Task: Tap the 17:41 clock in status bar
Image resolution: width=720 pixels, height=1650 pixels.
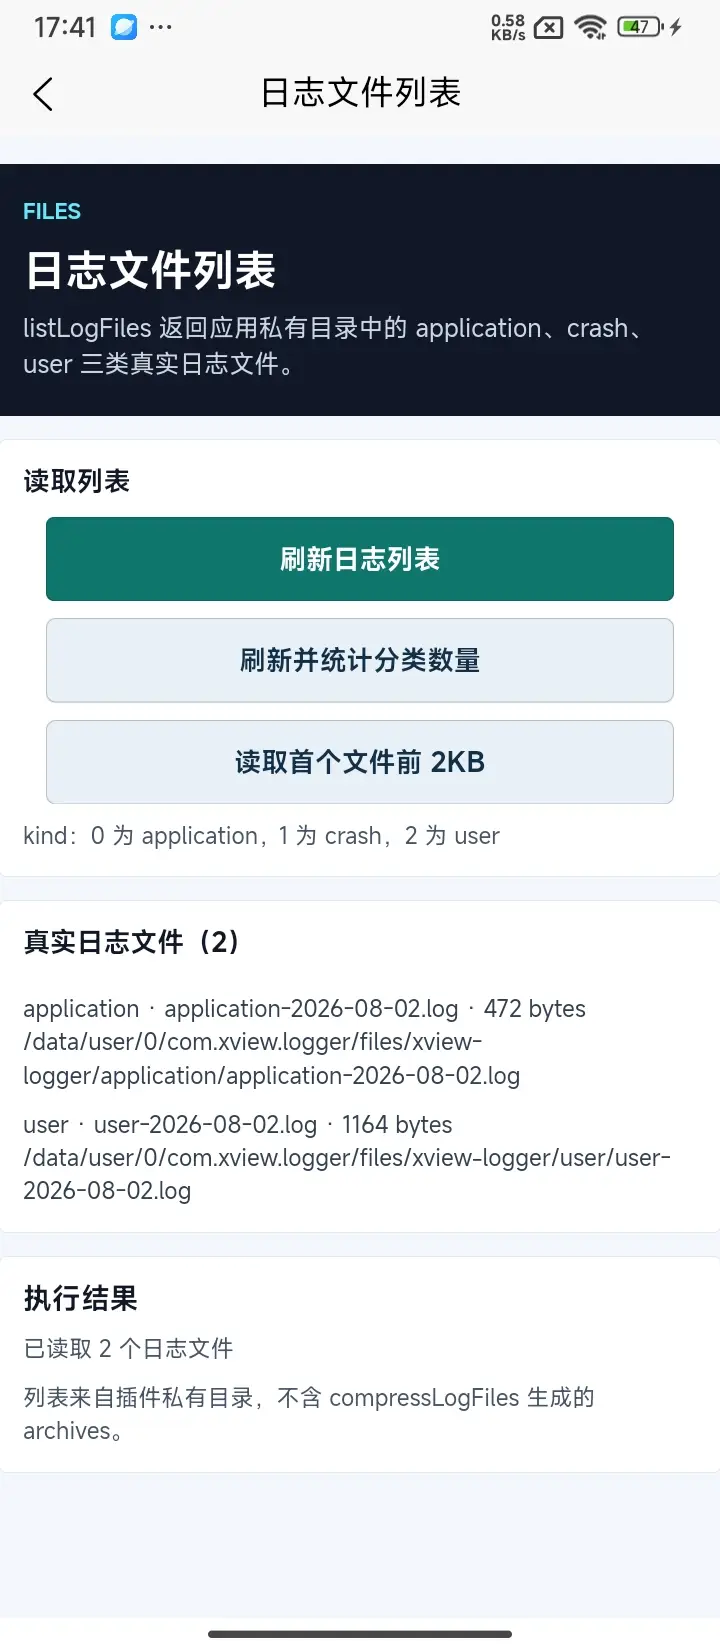Action: pos(65,27)
